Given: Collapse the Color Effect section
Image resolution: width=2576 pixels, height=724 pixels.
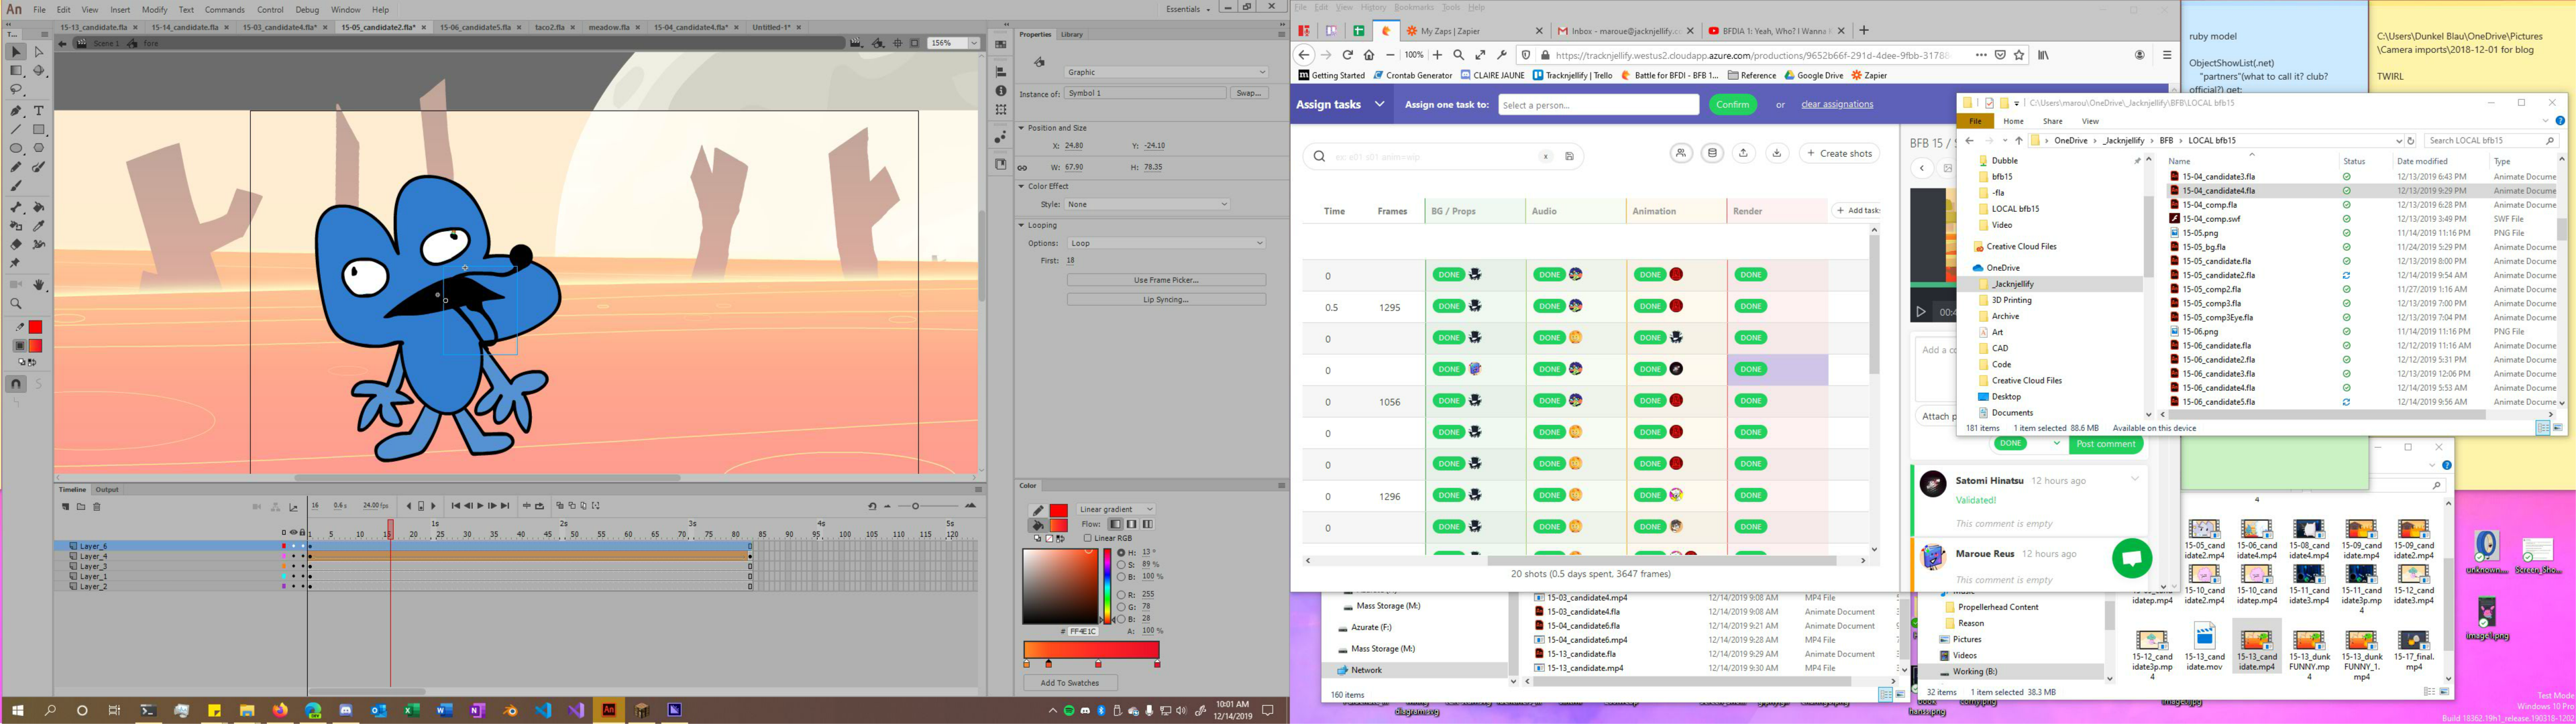Looking at the screenshot, I should click(1022, 186).
